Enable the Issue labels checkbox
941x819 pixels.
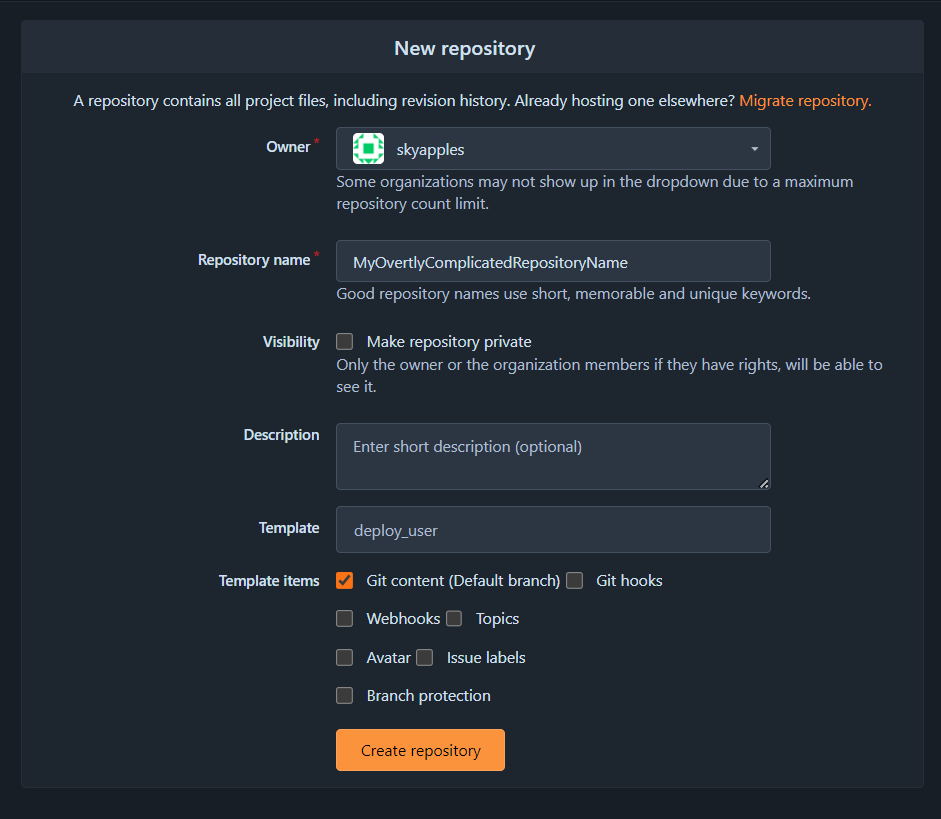click(x=424, y=658)
